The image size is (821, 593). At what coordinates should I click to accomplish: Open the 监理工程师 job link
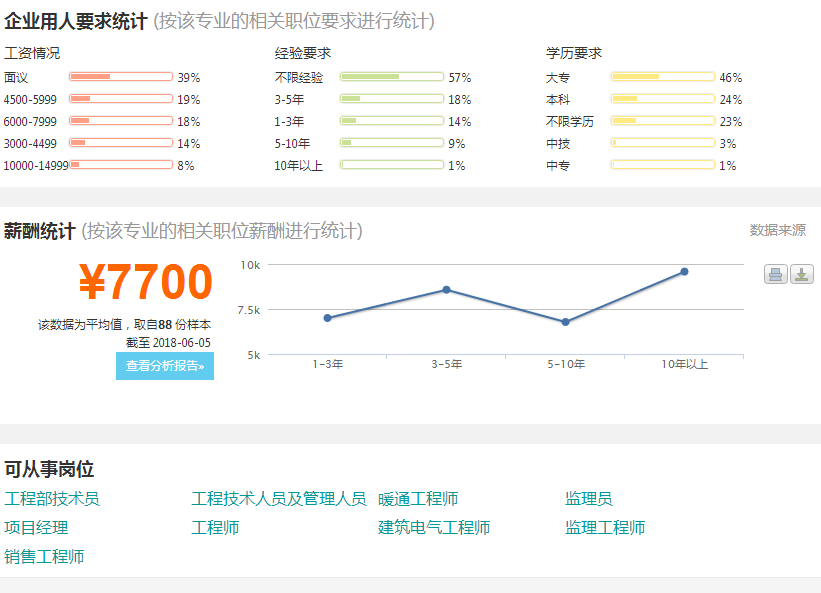[605, 528]
